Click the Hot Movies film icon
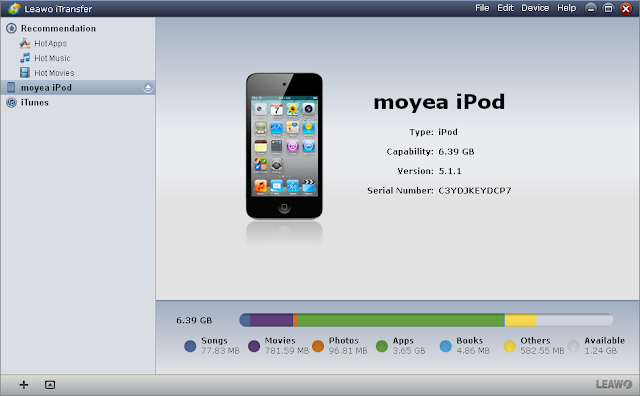This screenshot has width=640, height=396. (x=25, y=72)
